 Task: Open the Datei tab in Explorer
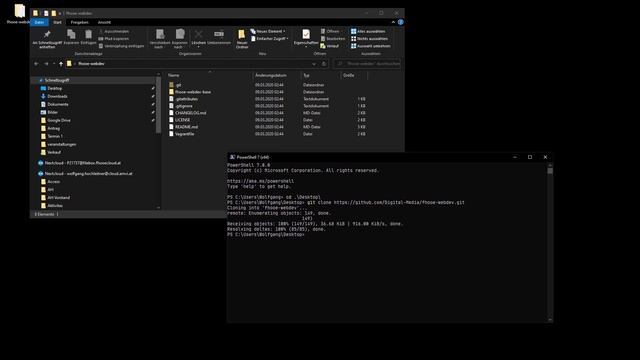(39, 22)
